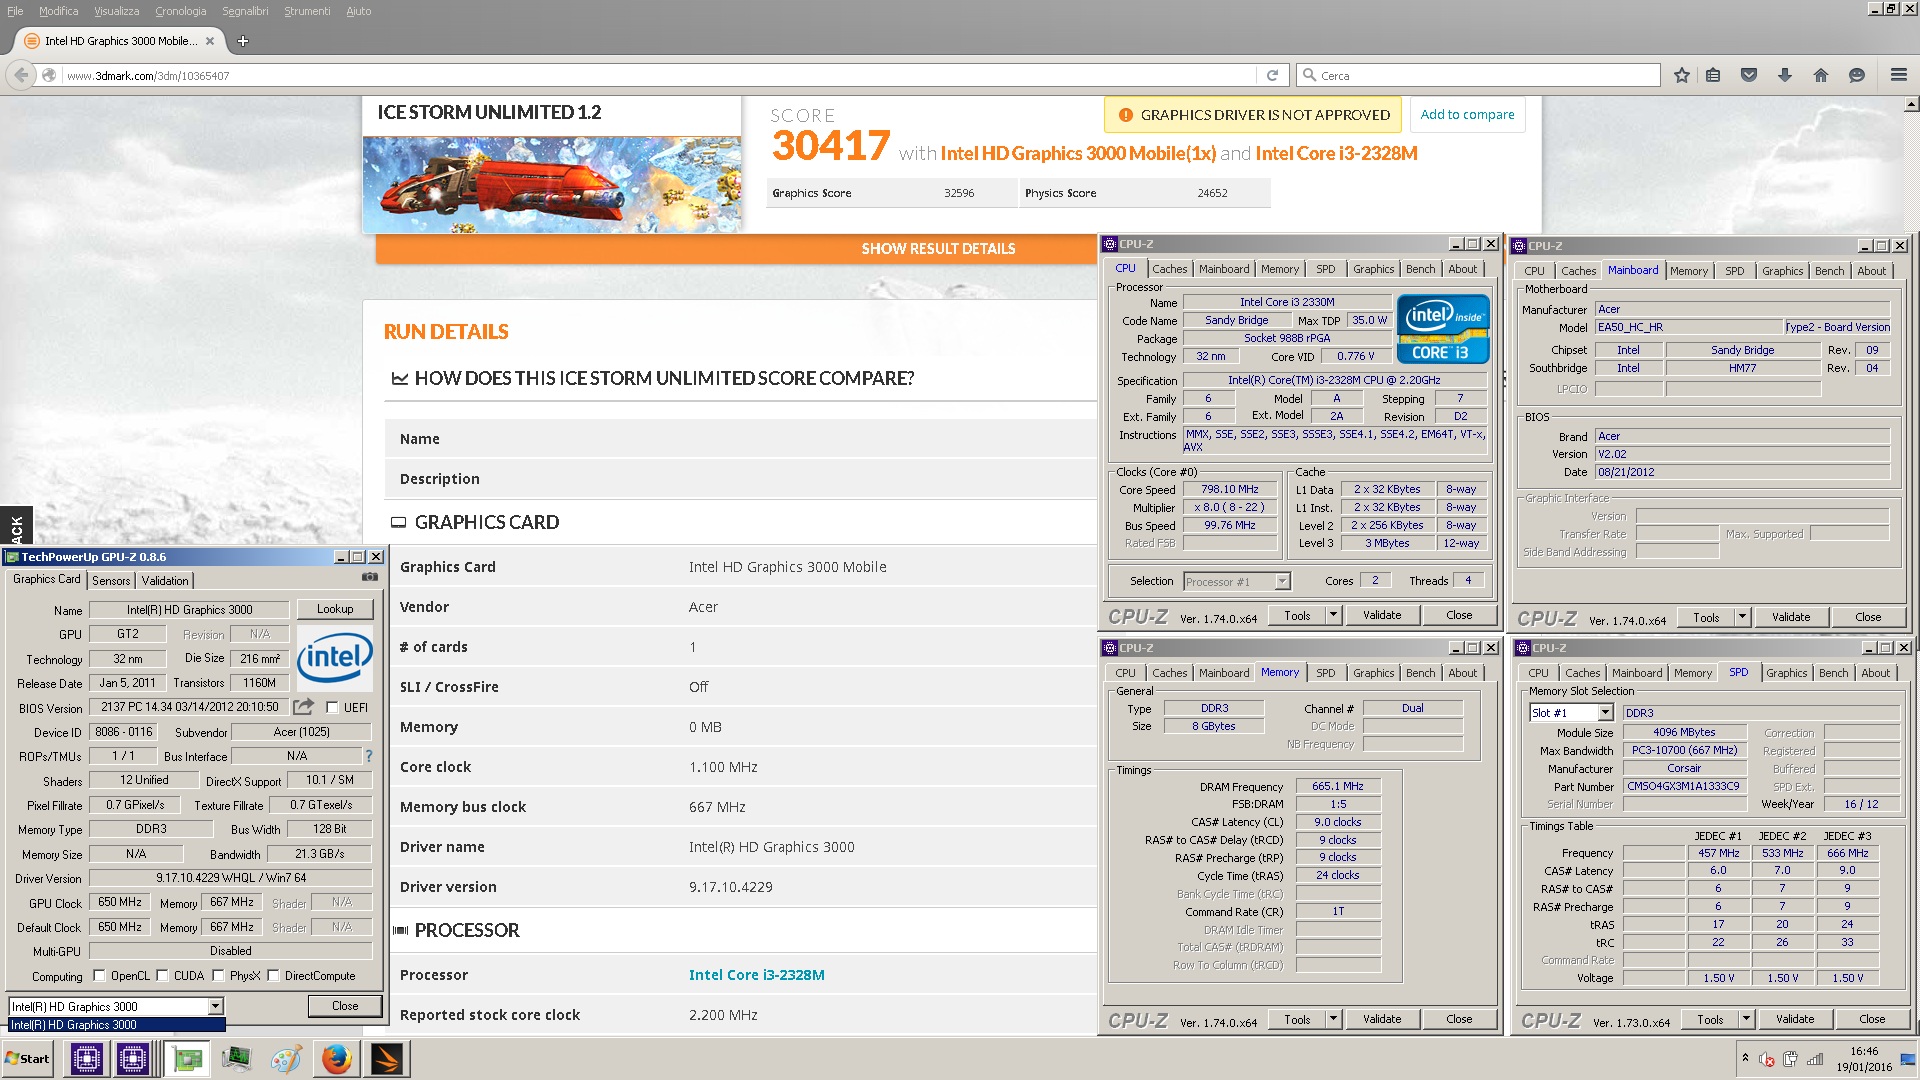1920x1080 pixels.
Task: Close the Intel HD Graphics 3000 tab
Action: [210, 41]
